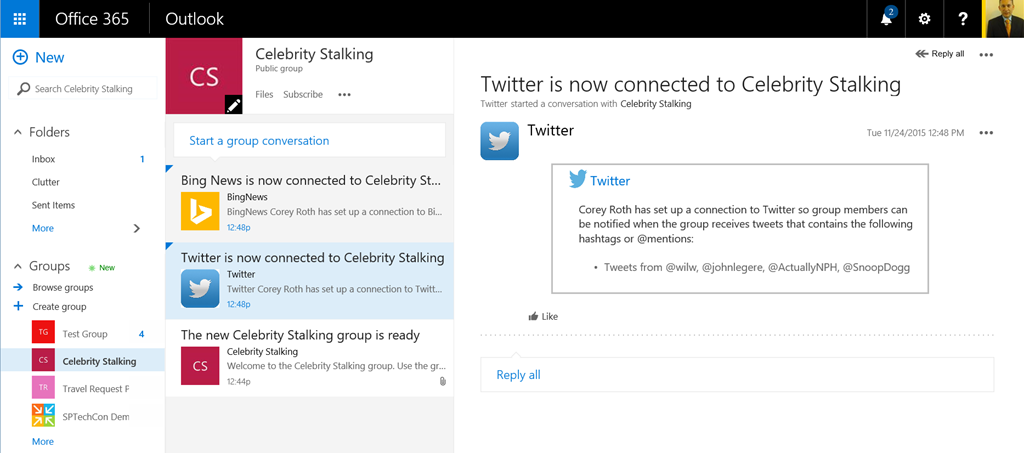This screenshot has width=1024, height=453.
Task: Edit group picture with pencil icon
Action: 233,104
